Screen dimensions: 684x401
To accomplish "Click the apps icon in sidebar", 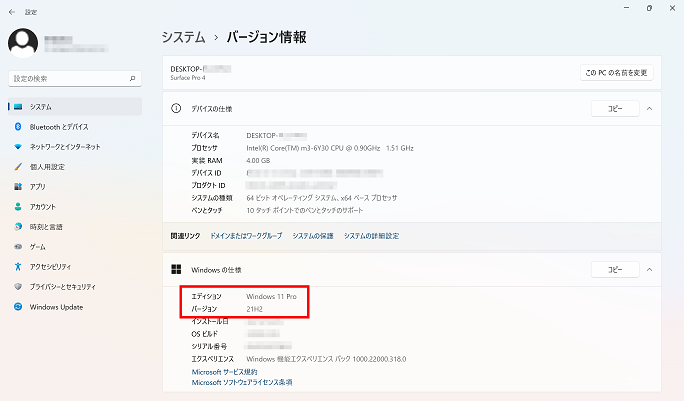I will (x=18, y=187).
